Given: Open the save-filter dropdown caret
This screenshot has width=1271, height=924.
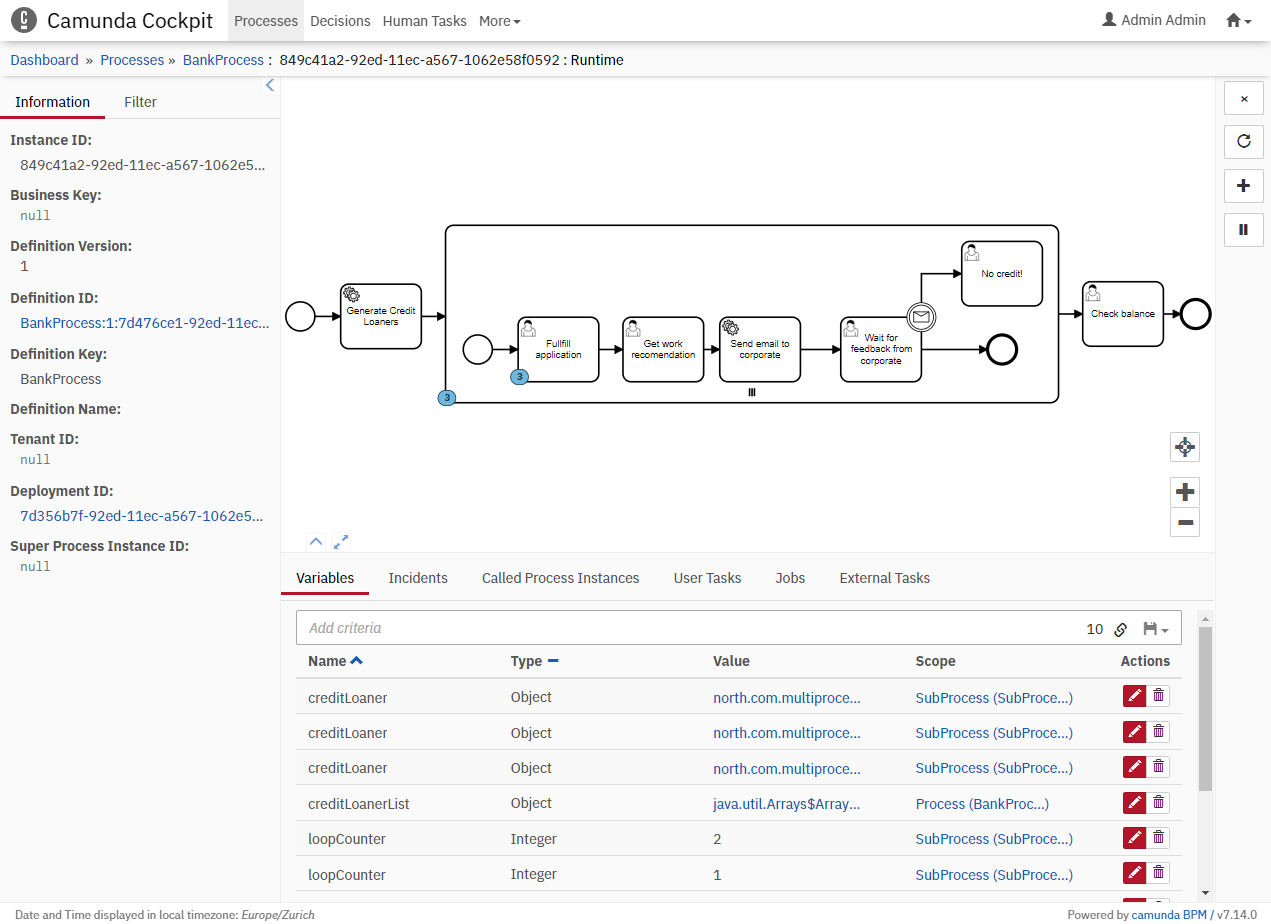Looking at the screenshot, I should click(1165, 629).
